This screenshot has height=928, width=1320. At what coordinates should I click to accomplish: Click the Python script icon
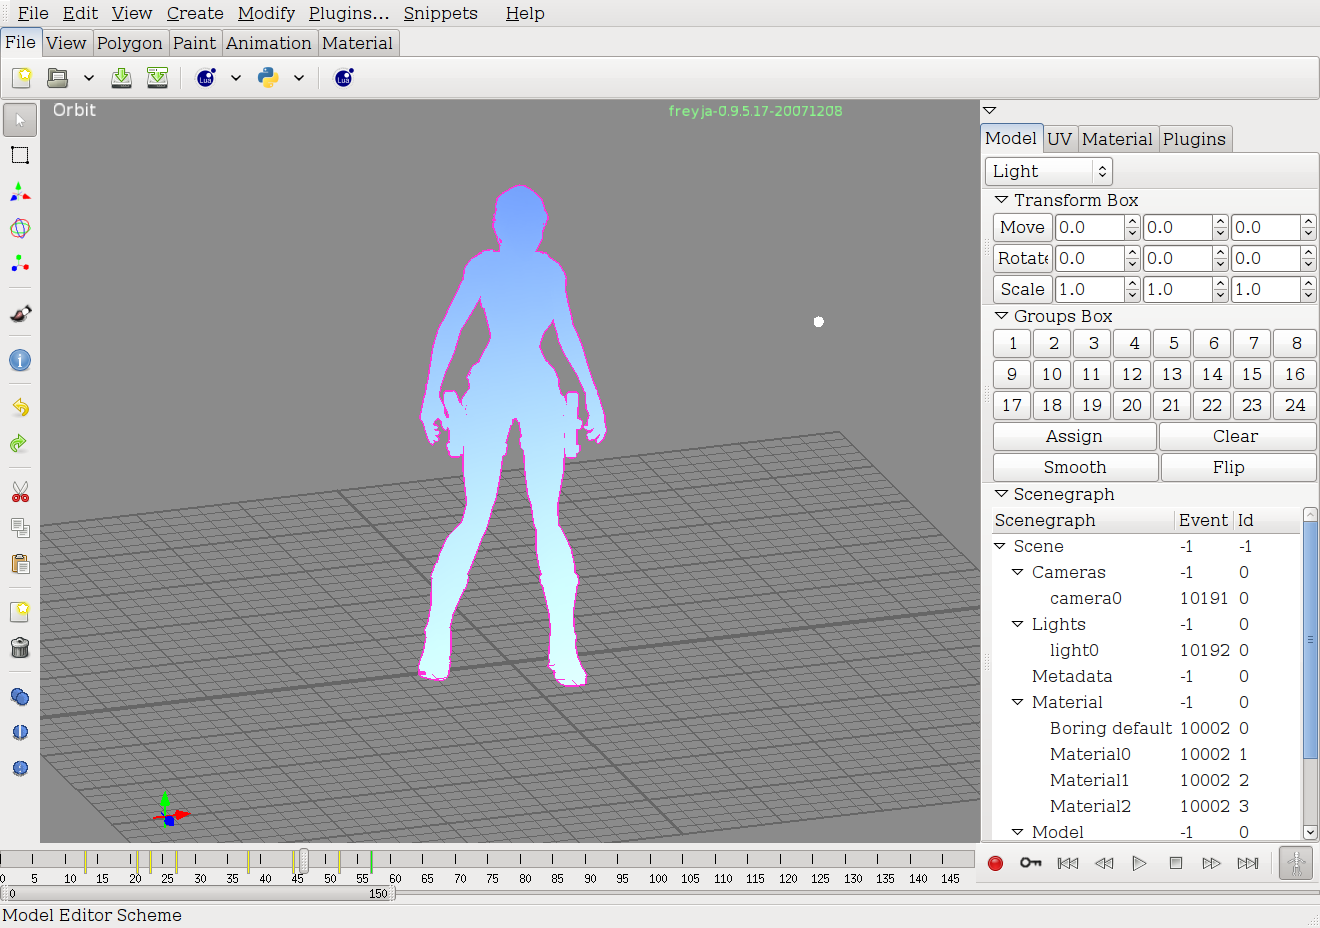[268, 77]
